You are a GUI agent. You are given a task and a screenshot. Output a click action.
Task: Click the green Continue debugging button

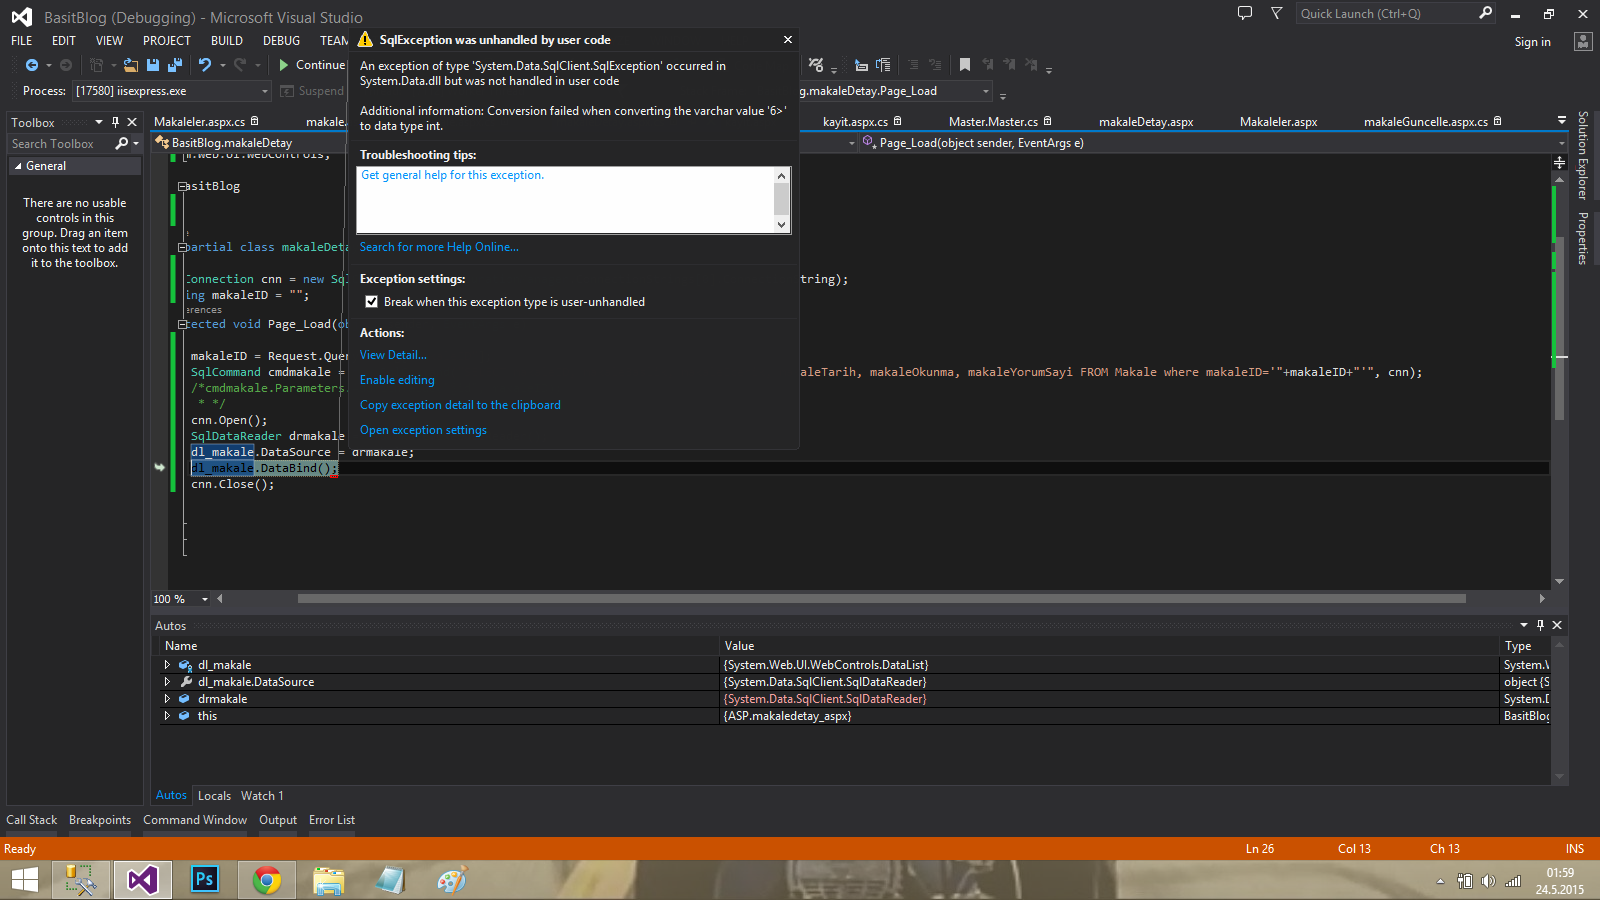(311, 65)
